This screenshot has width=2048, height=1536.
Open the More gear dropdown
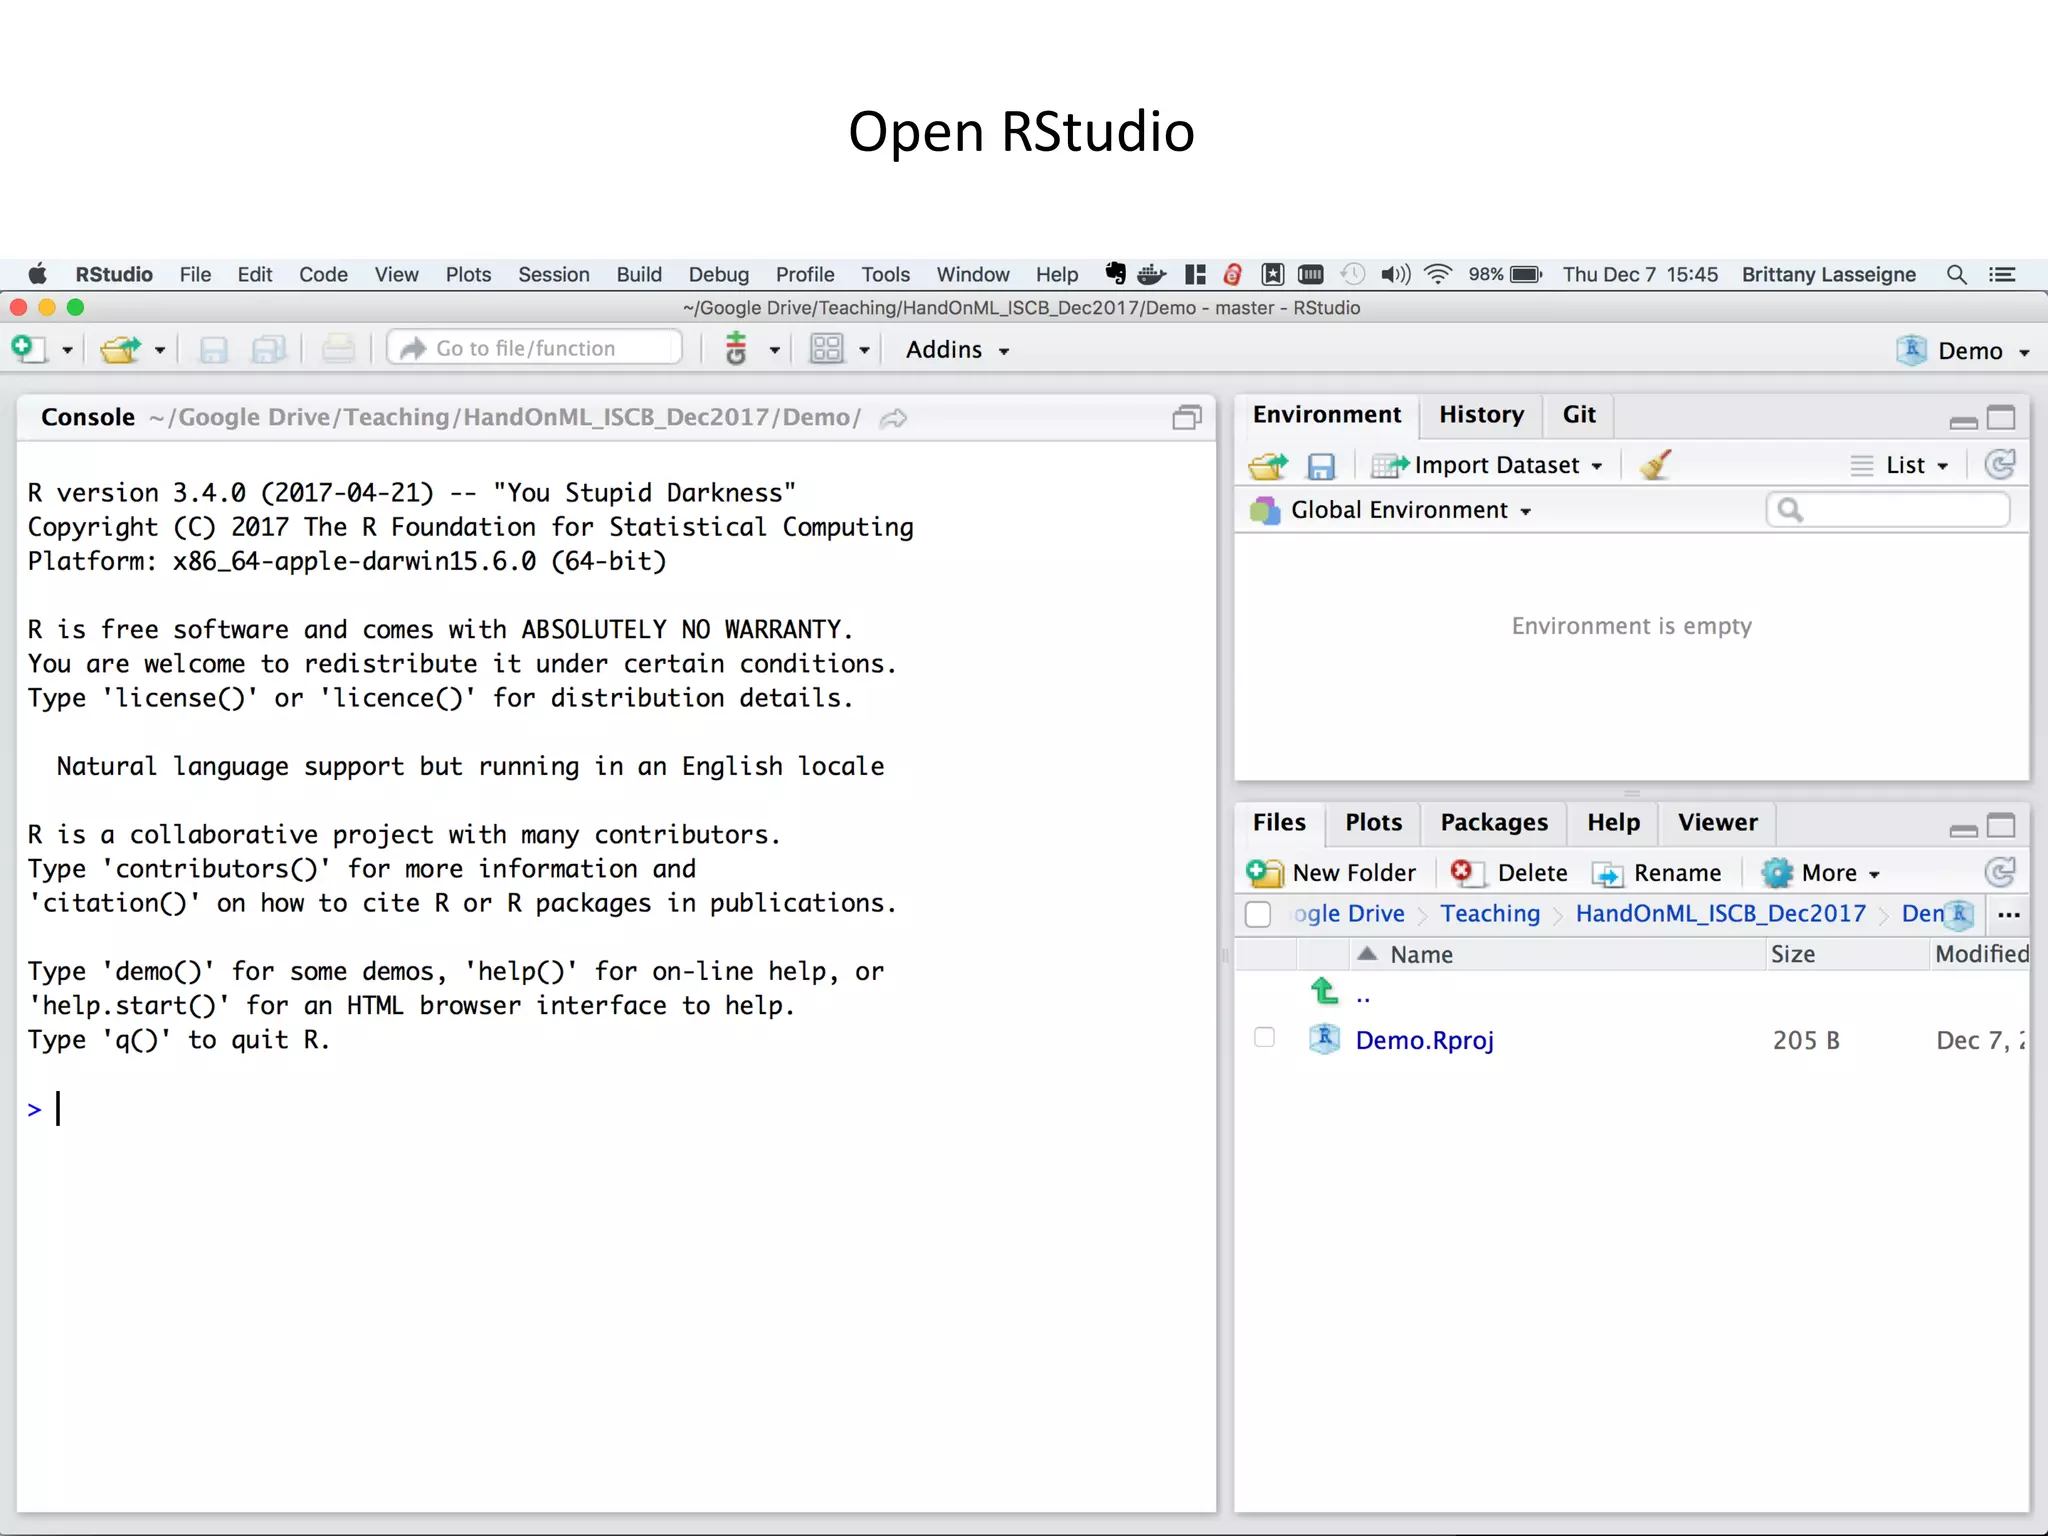point(1820,873)
